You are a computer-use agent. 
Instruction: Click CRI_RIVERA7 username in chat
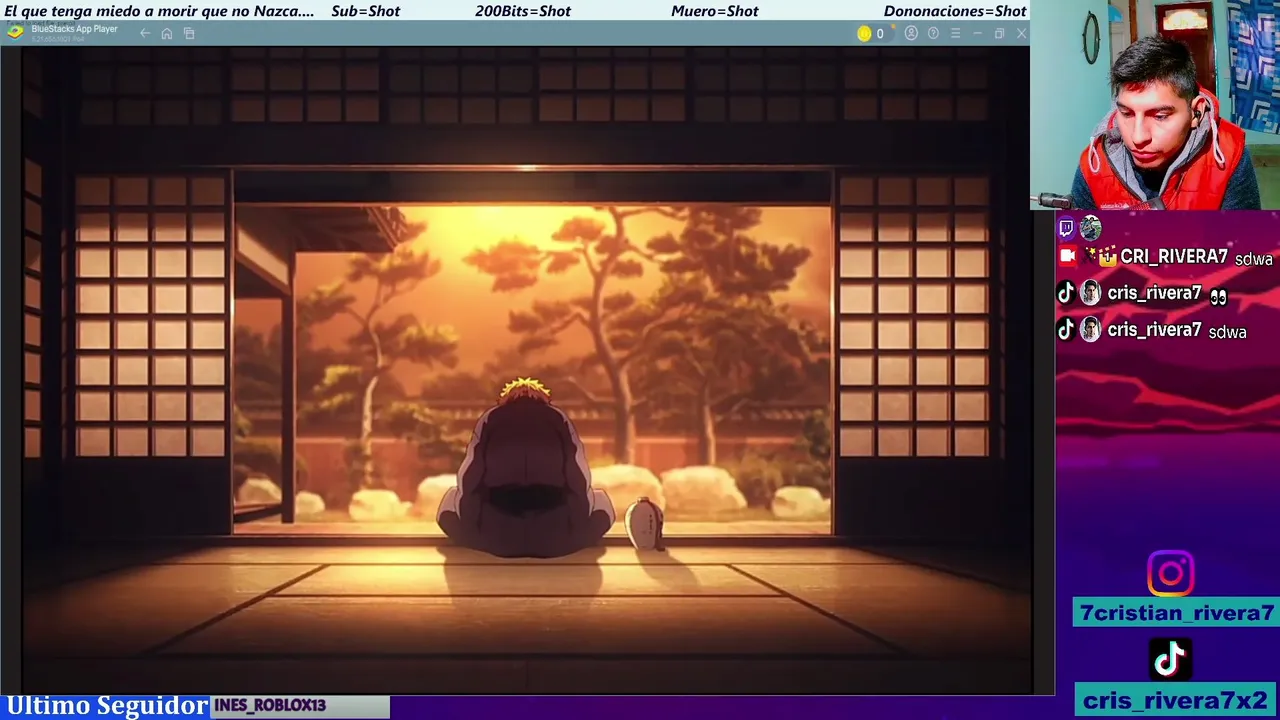pos(1174,257)
